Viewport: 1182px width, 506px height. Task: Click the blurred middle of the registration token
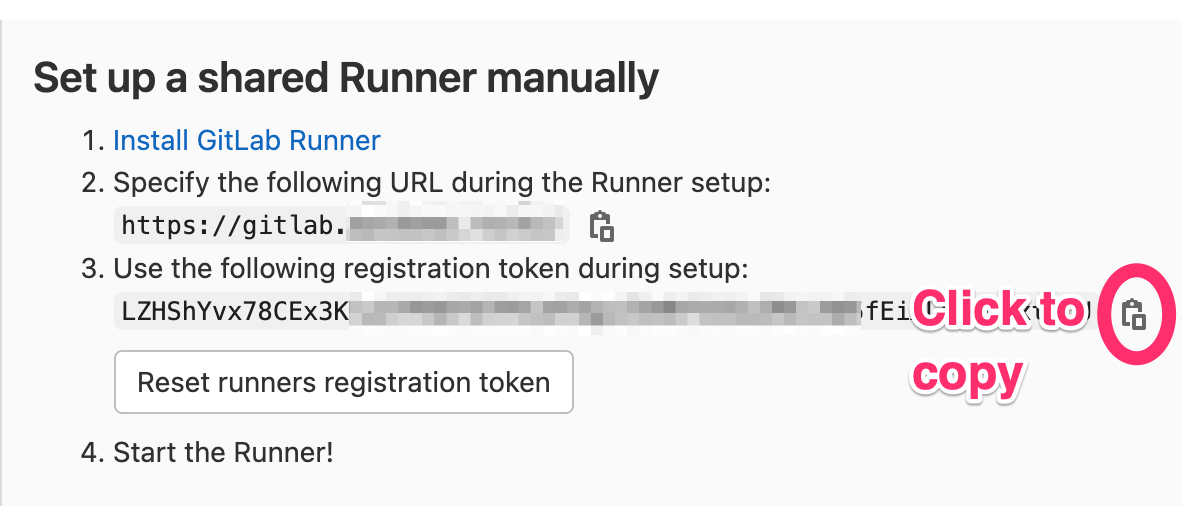click(603, 312)
